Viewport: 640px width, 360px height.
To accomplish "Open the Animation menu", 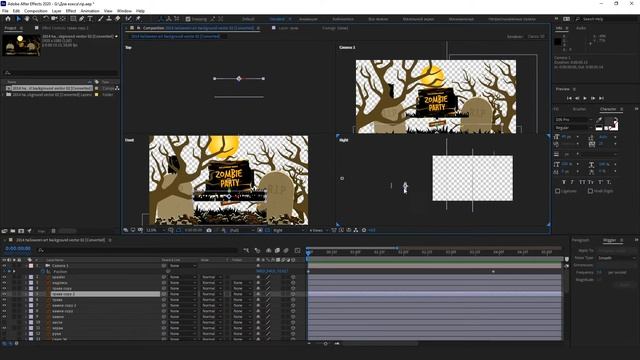I will pos(90,11).
